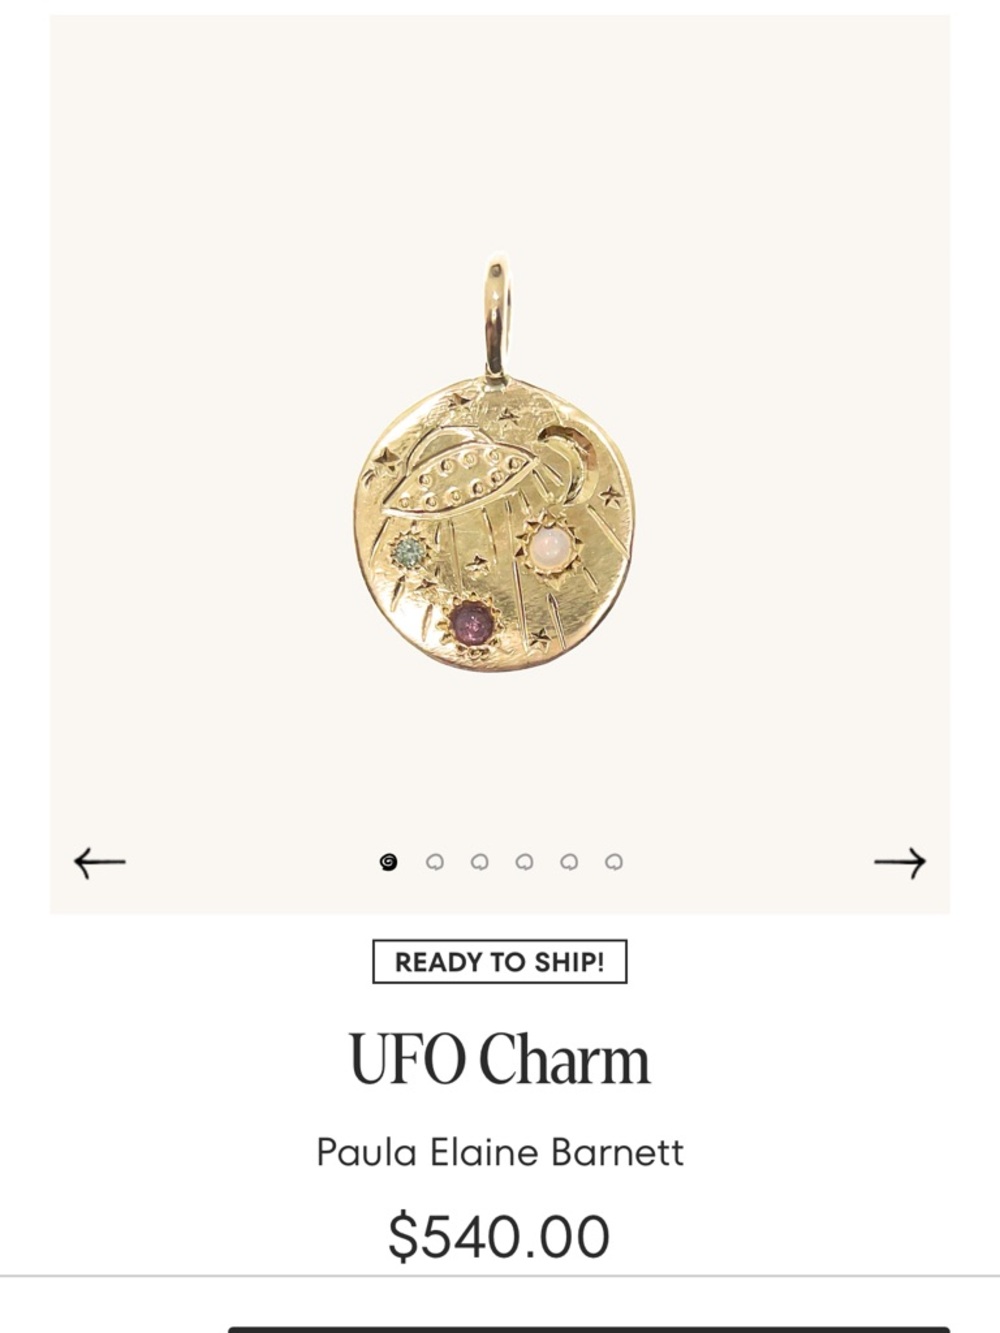Click the purple gemstone on the charm
Screen dimensions: 1000x1333
click(x=469, y=625)
